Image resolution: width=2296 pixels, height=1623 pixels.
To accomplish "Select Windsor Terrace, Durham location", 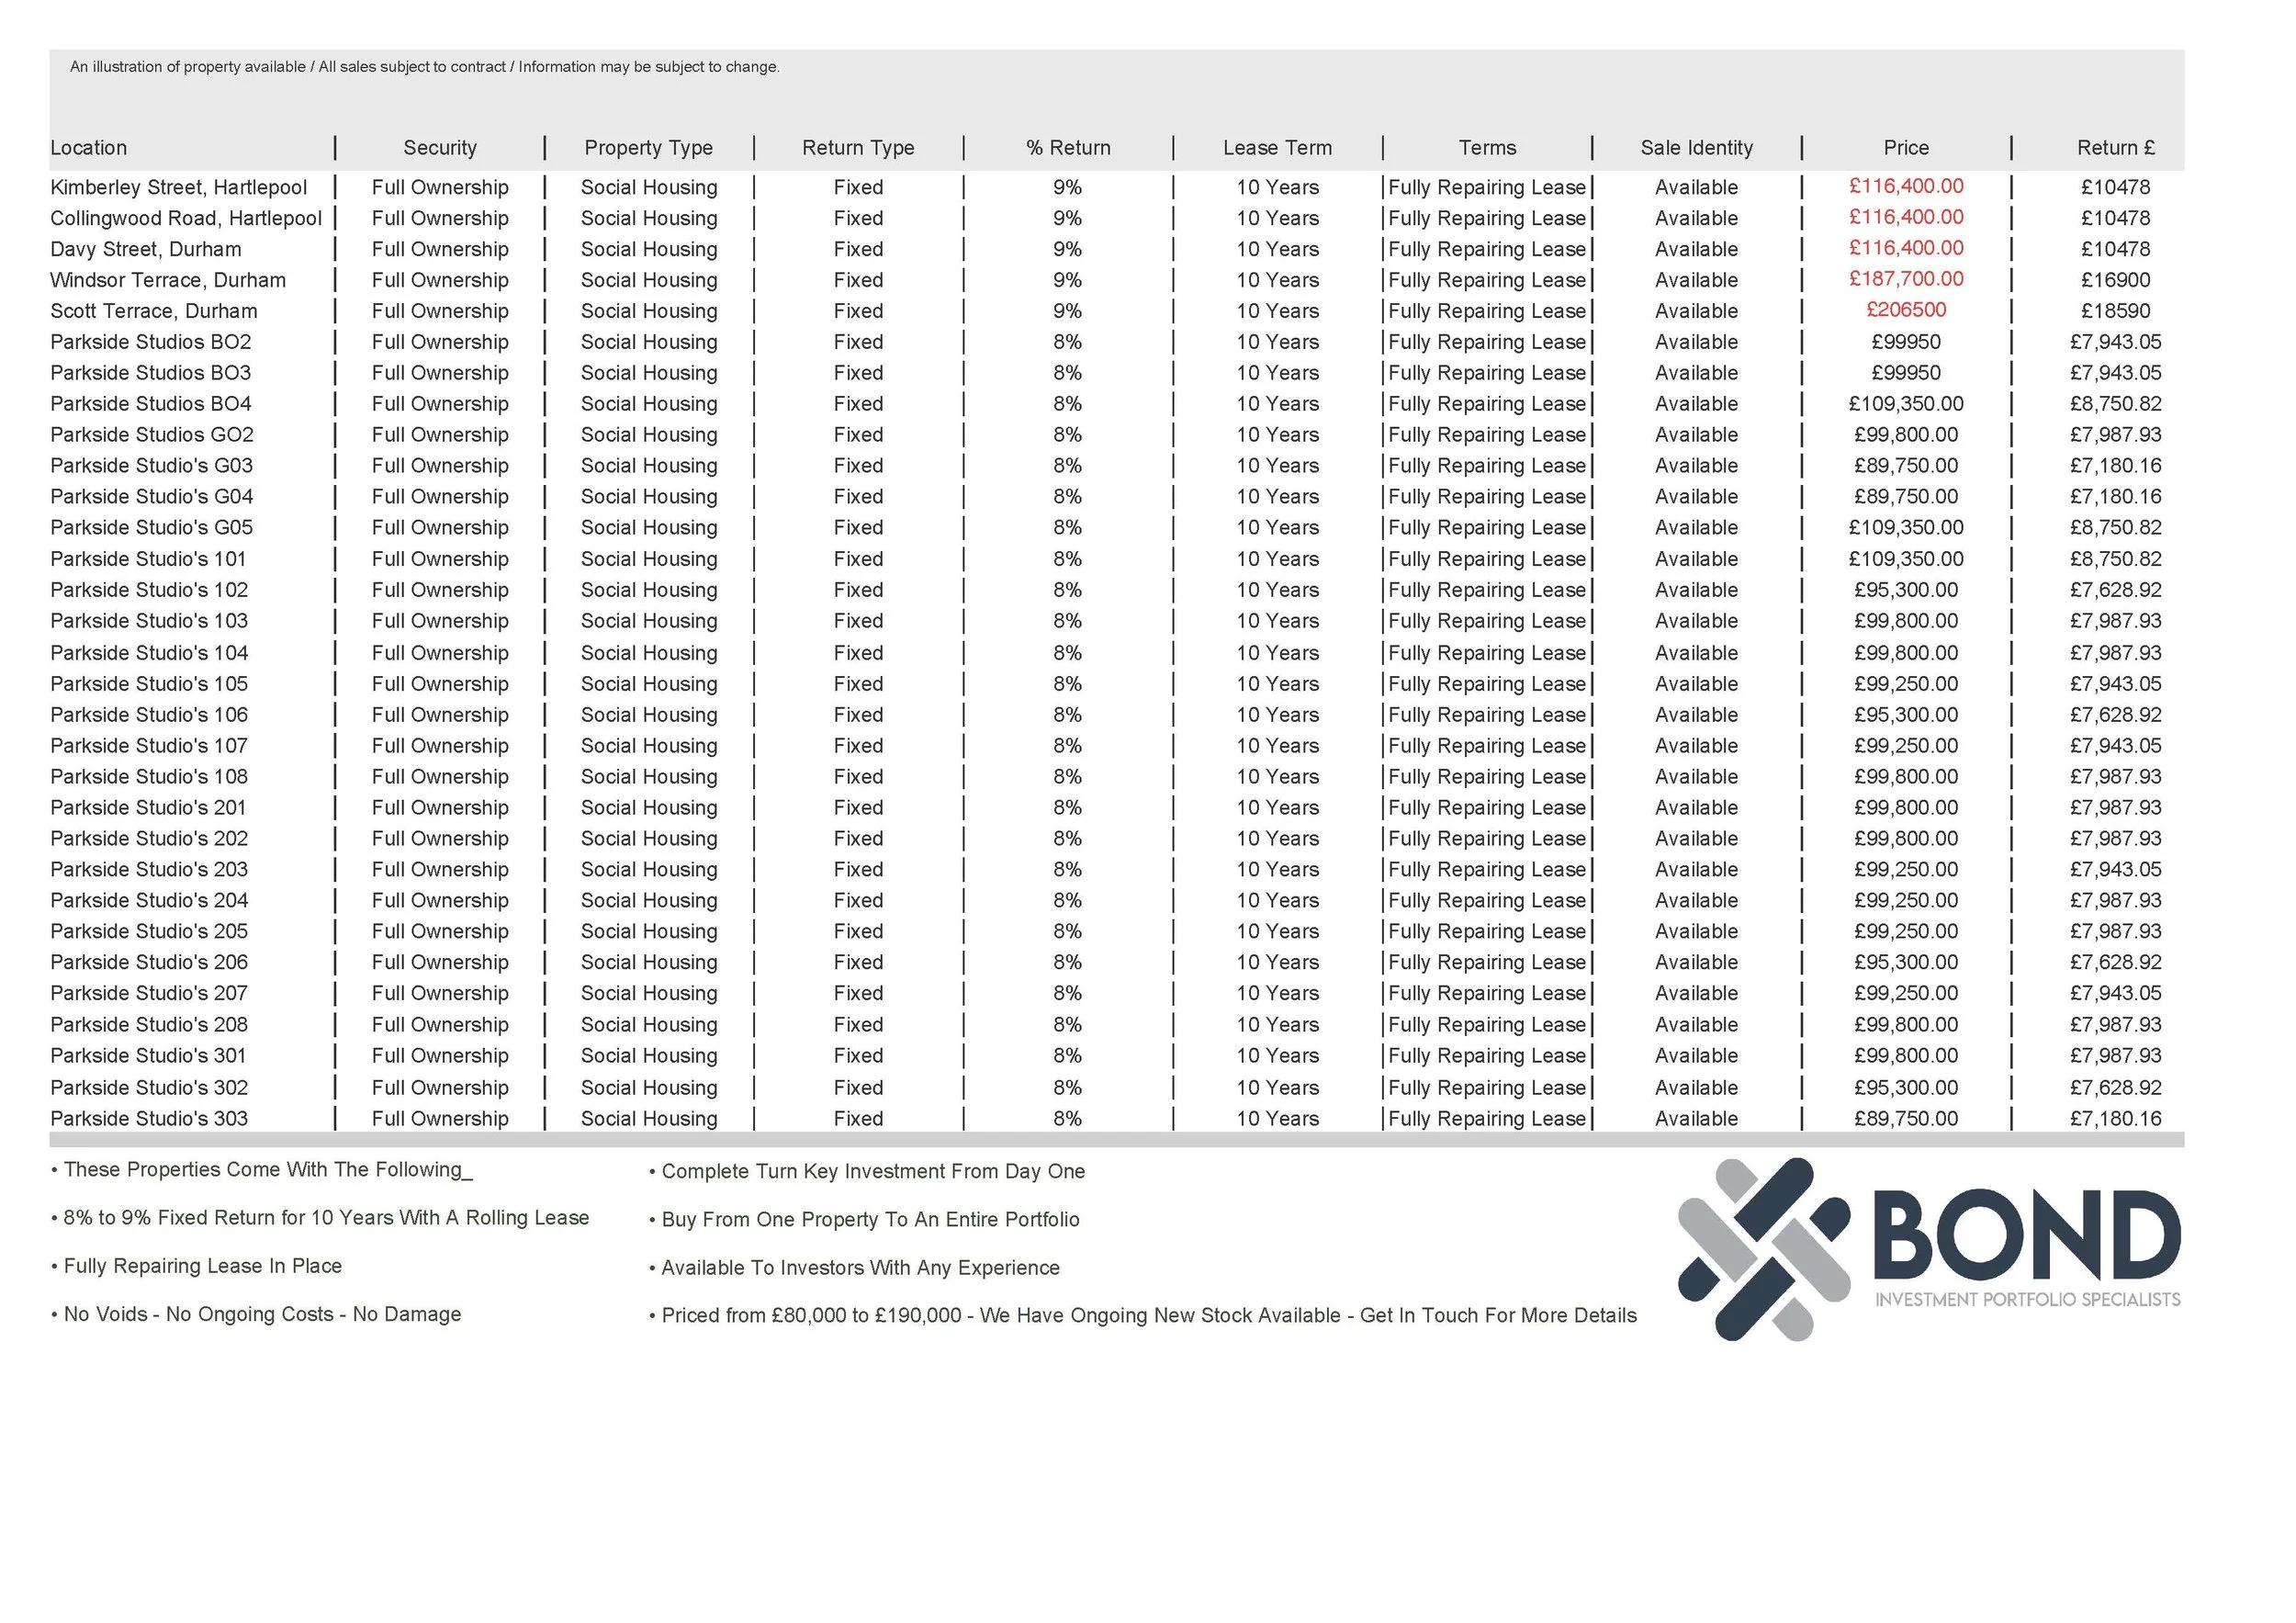I will (x=168, y=280).
